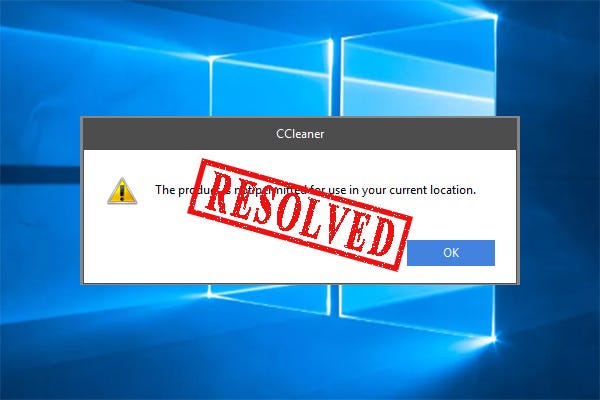Click the desktop wallpaper right of the dialog
The width and height of the screenshot is (600, 400).
pyautogui.click(x=560, y=199)
